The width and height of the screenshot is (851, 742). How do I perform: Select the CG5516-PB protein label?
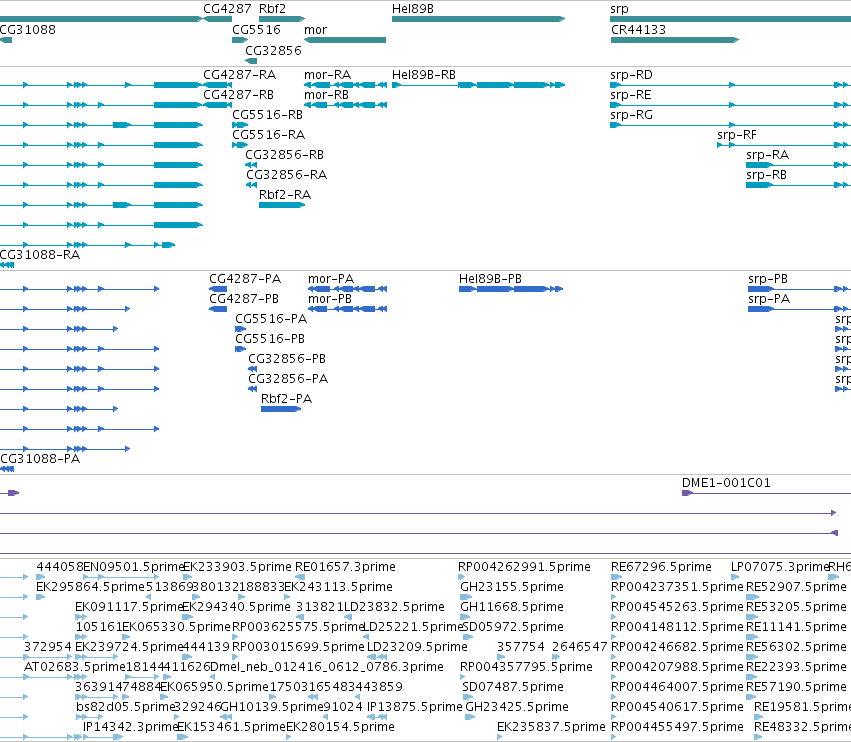pos(270,339)
